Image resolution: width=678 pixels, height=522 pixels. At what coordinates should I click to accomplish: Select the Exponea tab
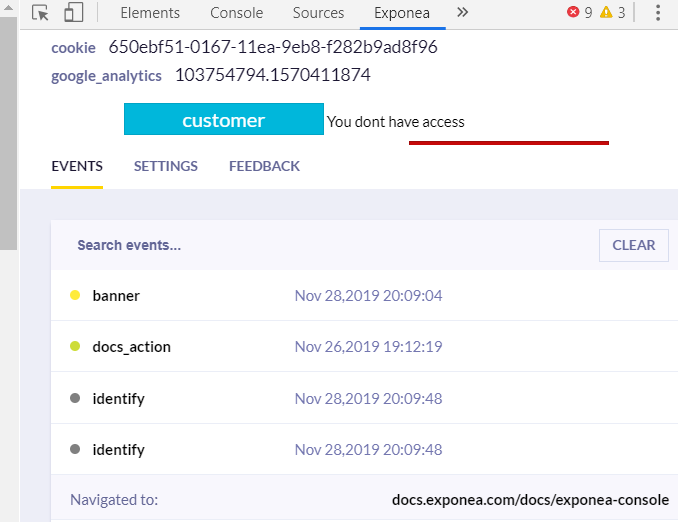click(402, 13)
